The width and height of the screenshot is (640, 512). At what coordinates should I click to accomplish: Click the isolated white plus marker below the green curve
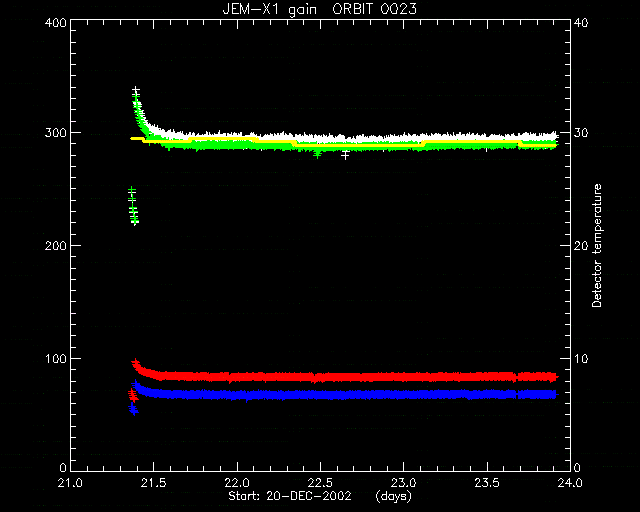pyautogui.click(x=345, y=155)
